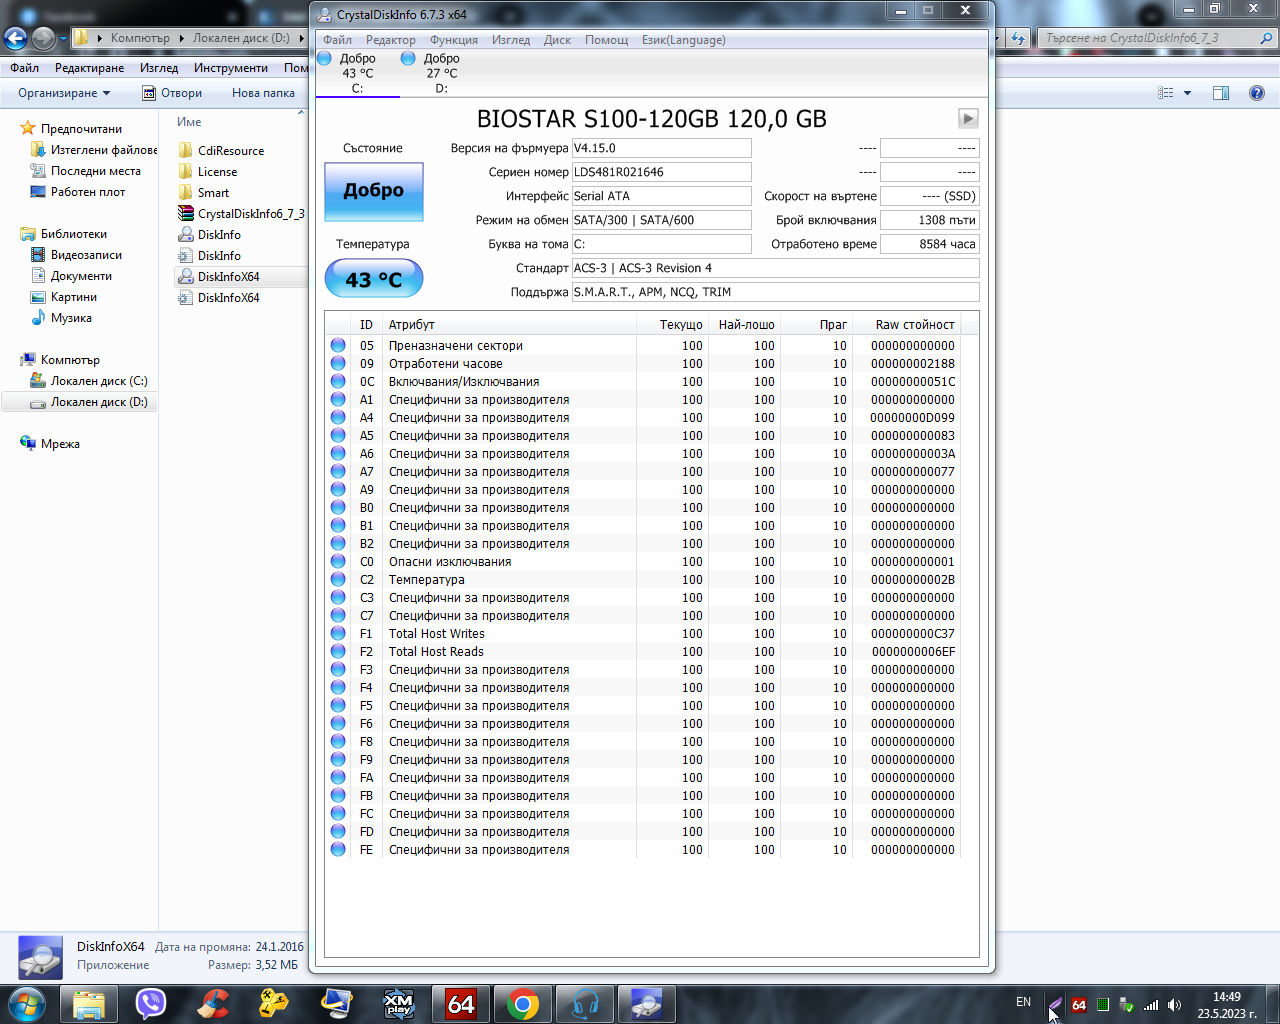Click the Windows Start button
The image size is (1280, 1024).
point(27,1003)
